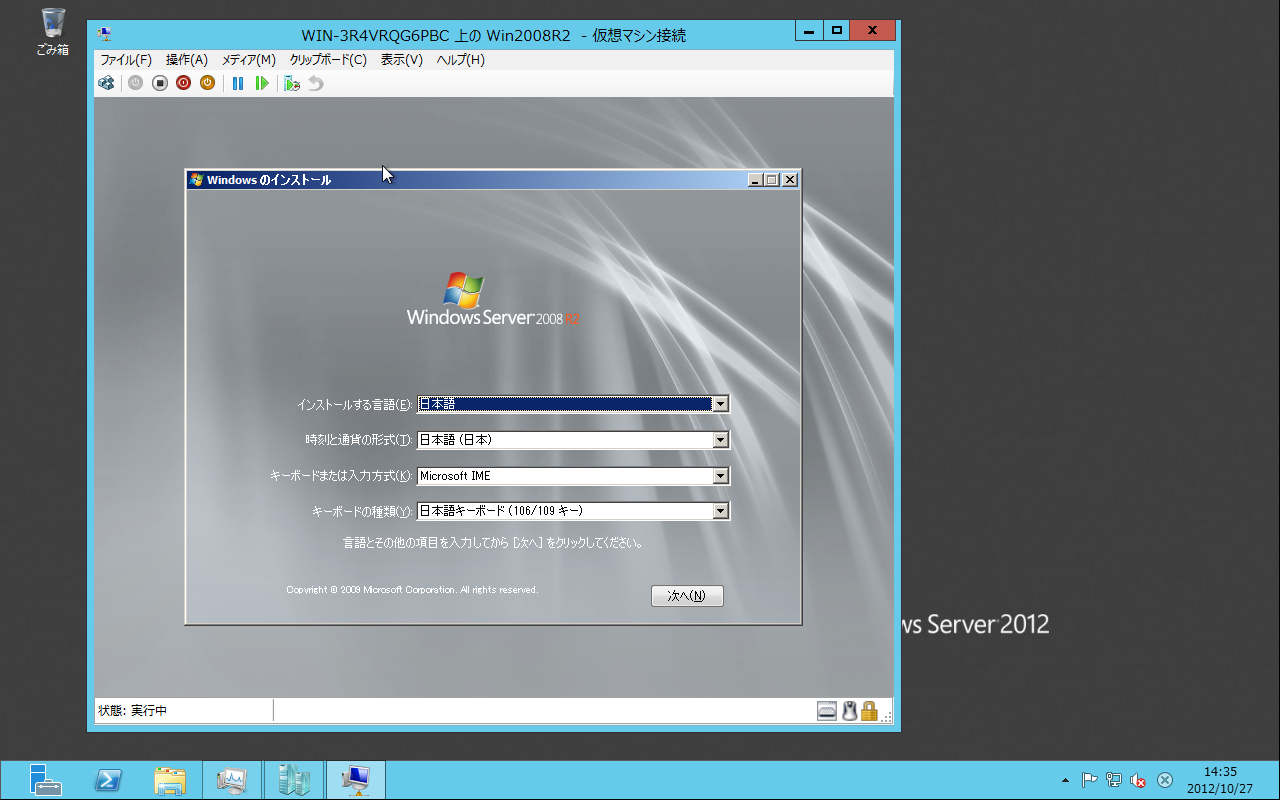1280x800 pixels.
Task: Click the キーボードの種類(Y) label
Action: (362, 512)
